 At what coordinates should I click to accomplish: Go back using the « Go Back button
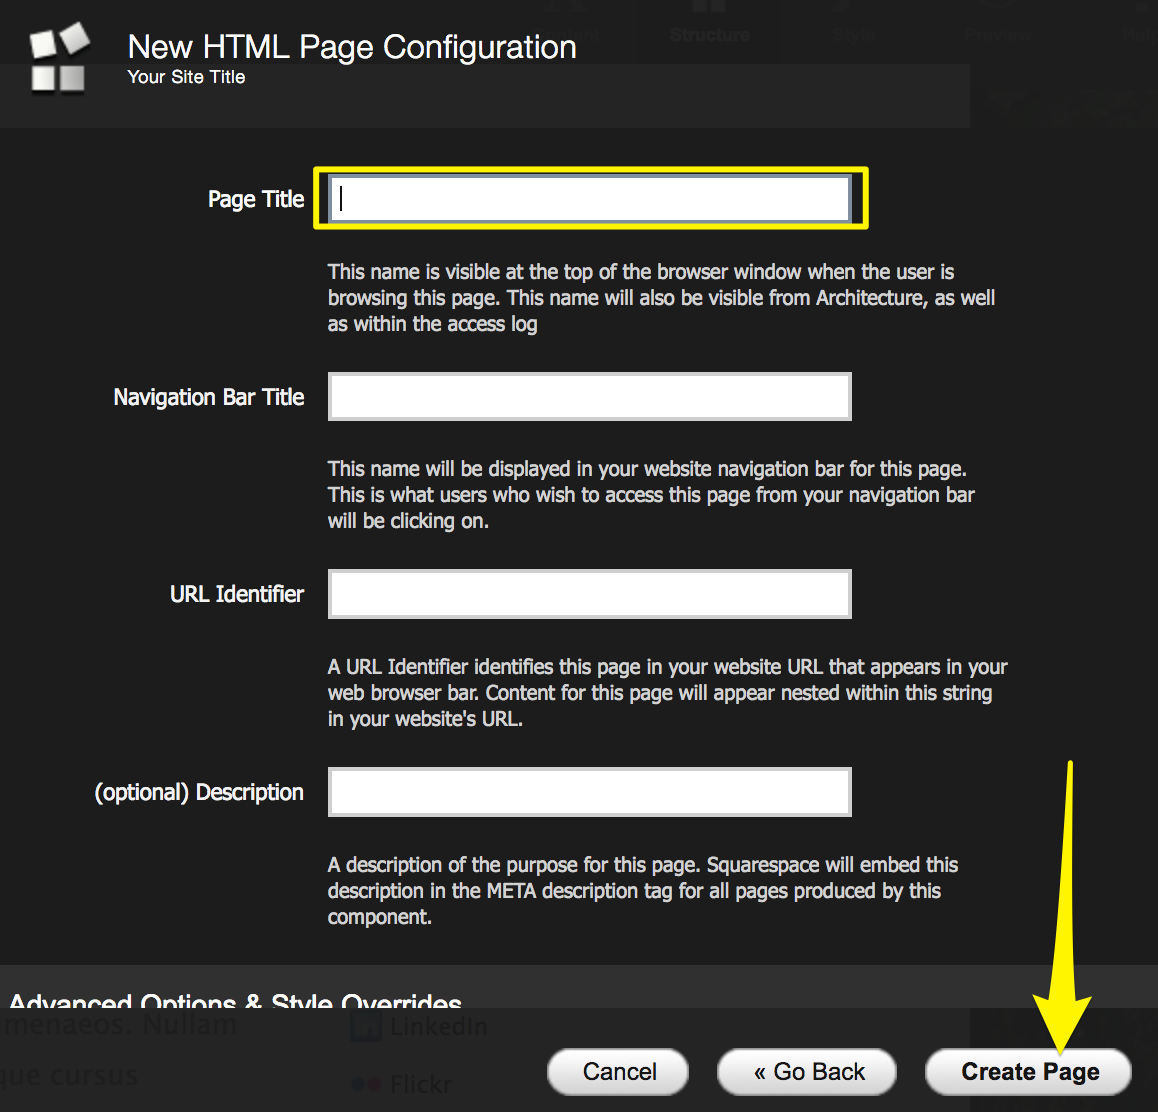click(807, 1072)
